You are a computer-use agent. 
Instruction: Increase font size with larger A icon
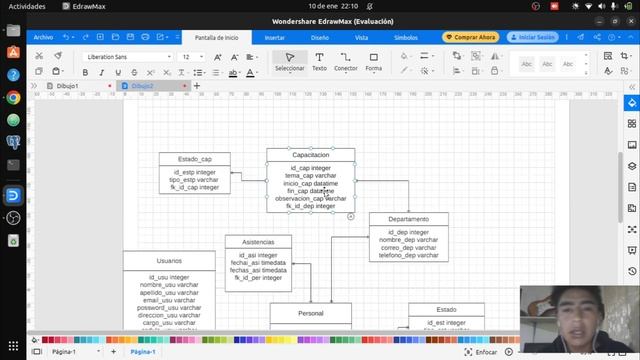218,57
